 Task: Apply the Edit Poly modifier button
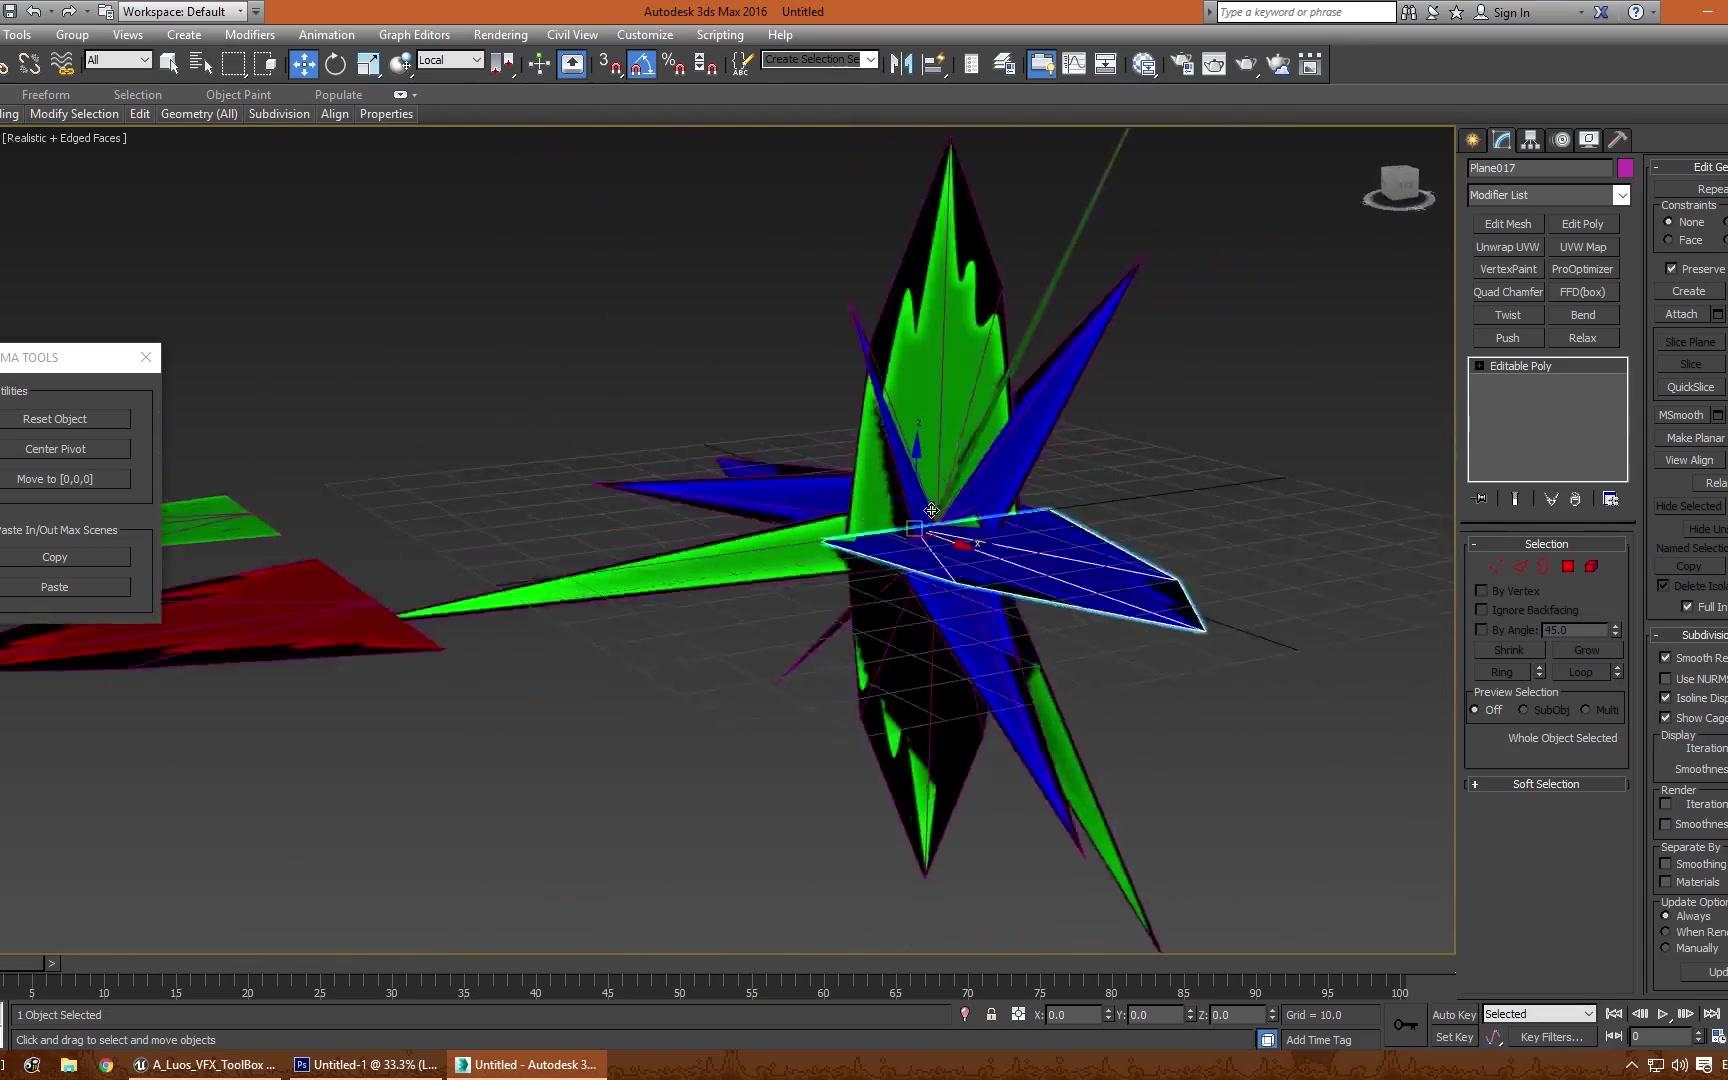coord(1582,223)
